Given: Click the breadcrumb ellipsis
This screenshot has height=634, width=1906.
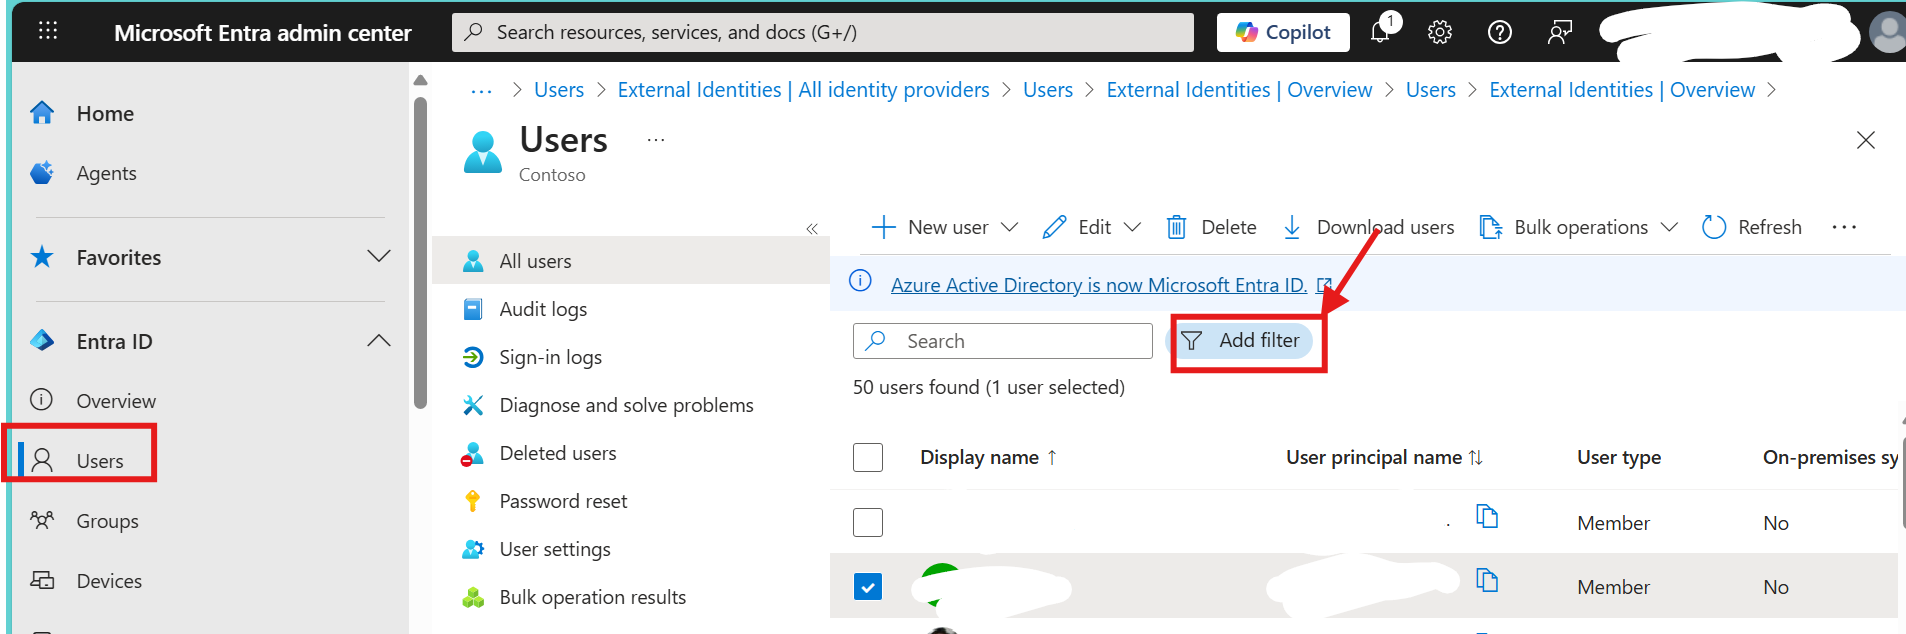Looking at the screenshot, I should (481, 90).
